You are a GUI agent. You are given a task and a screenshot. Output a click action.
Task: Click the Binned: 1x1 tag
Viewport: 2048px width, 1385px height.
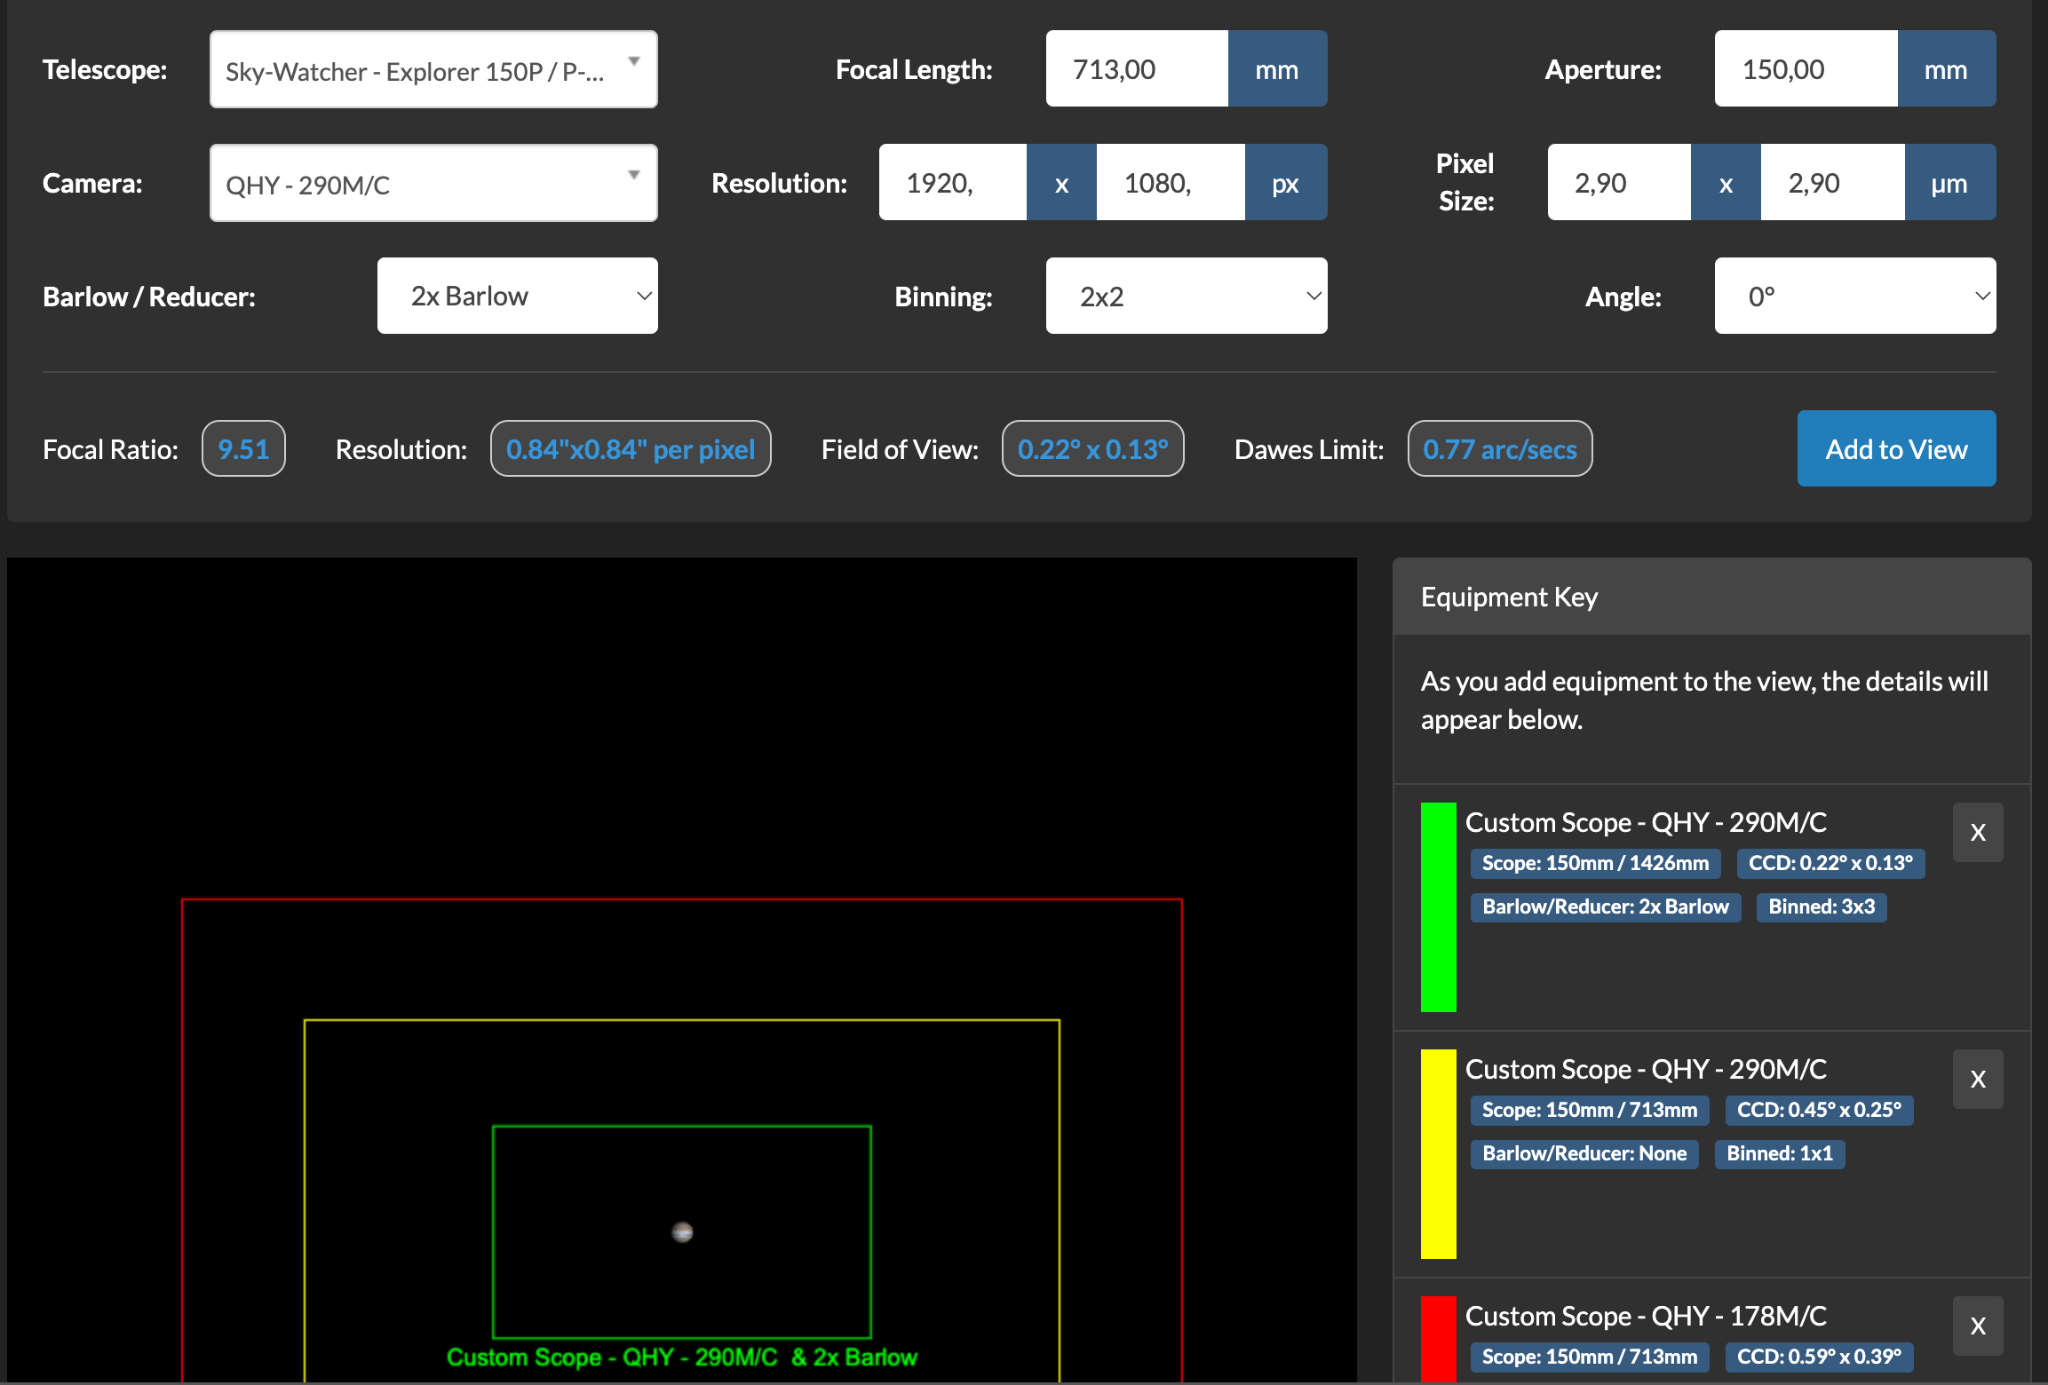click(1779, 1154)
